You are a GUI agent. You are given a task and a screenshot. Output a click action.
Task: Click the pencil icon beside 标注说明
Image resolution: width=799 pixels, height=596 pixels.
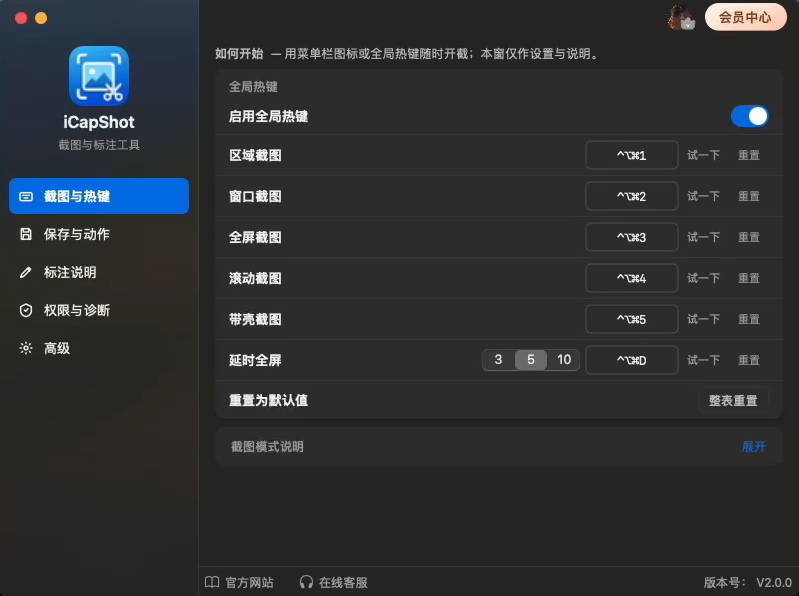[25, 273]
